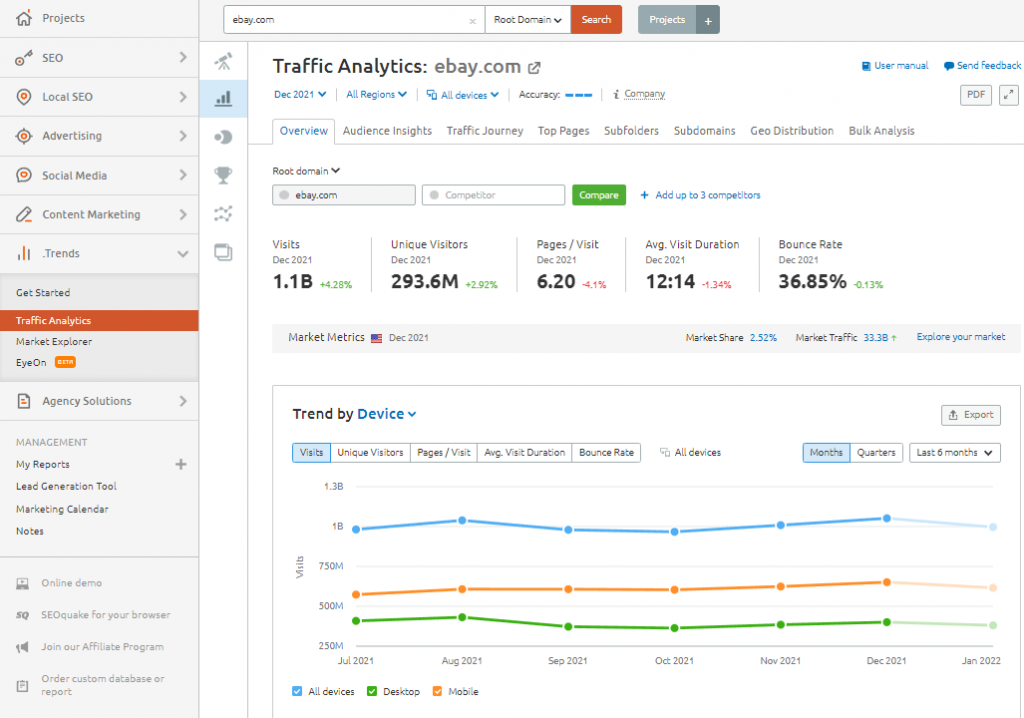Image resolution: width=1024 pixels, height=718 pixels.
Task: Open the Geo Distribution tab
Action: pos(792,131)
